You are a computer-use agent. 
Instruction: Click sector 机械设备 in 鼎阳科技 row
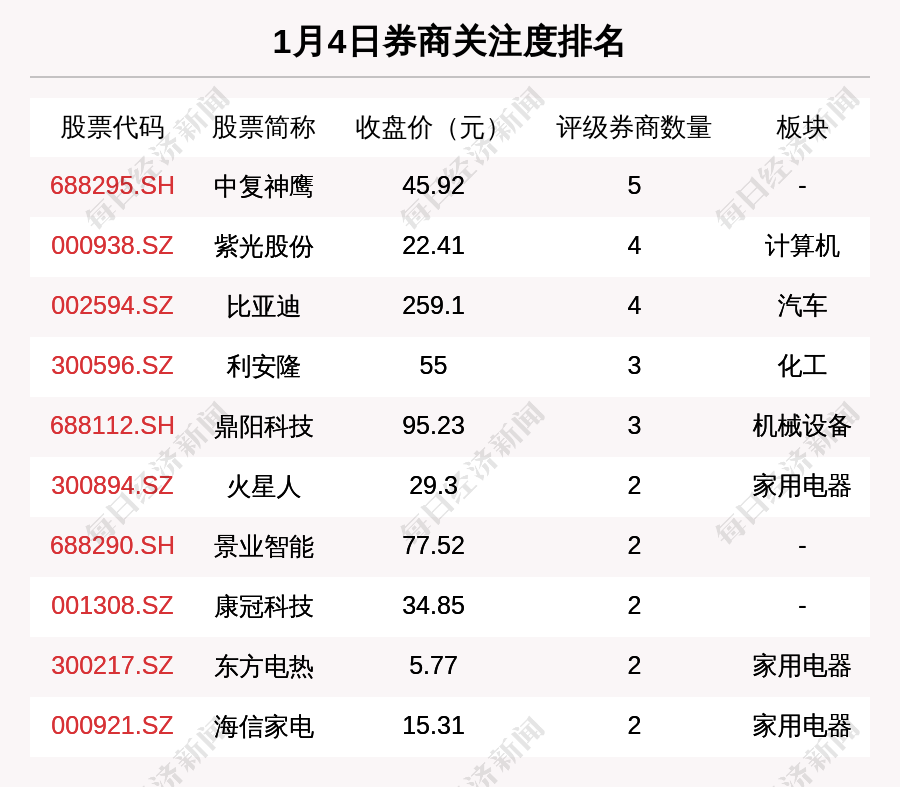coord(802,427)
